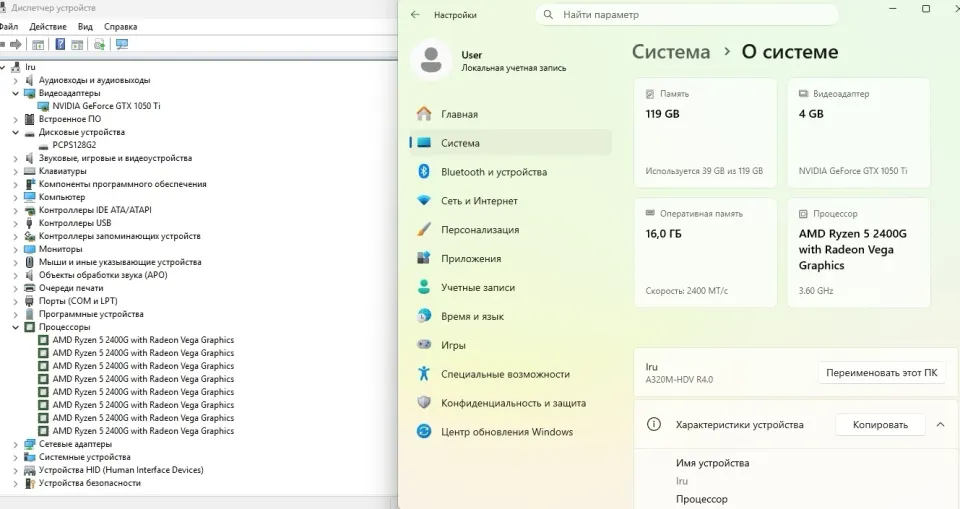Click the Windows Update circular arrows icon

pos(424,431)
